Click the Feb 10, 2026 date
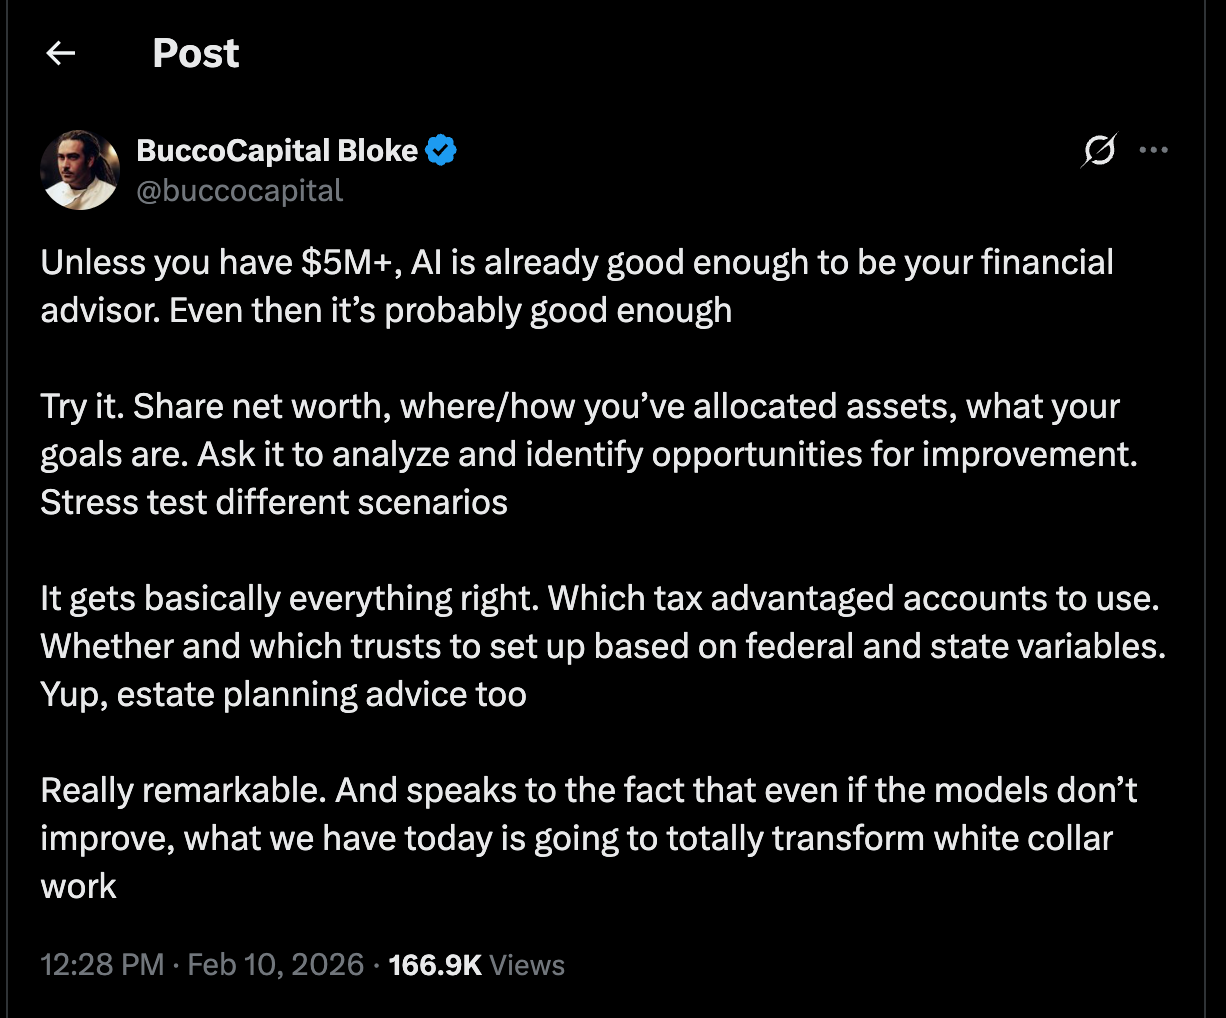Image resolution: width=1226 pixels, height=1018 pixels. coord(275,965)
